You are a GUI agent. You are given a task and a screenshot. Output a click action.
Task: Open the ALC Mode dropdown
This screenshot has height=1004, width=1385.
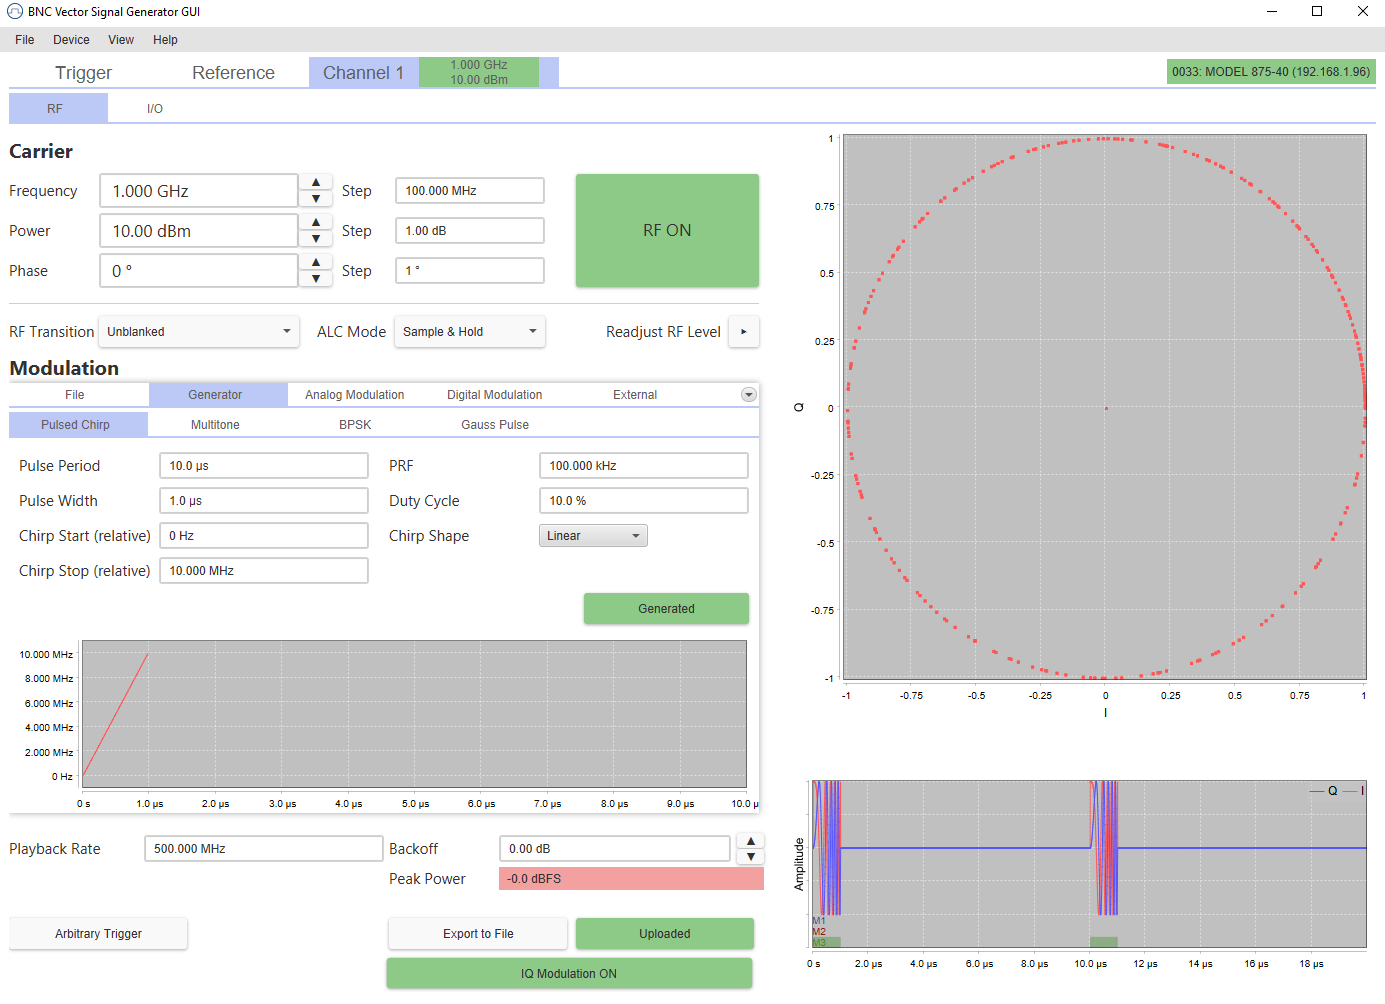click(469, 331)
